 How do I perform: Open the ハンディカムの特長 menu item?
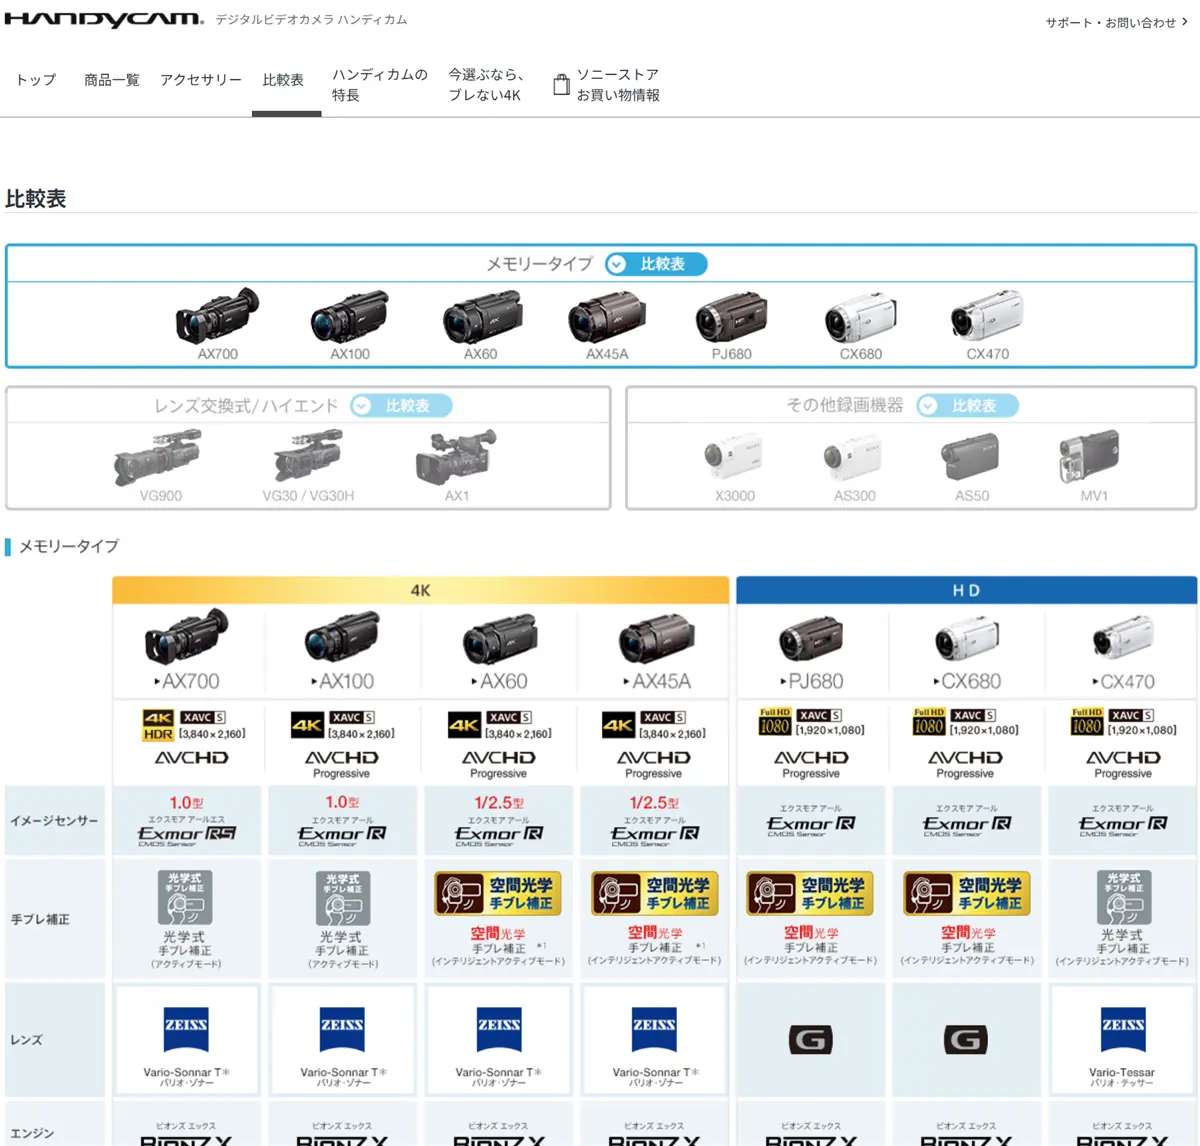point(379,85)
